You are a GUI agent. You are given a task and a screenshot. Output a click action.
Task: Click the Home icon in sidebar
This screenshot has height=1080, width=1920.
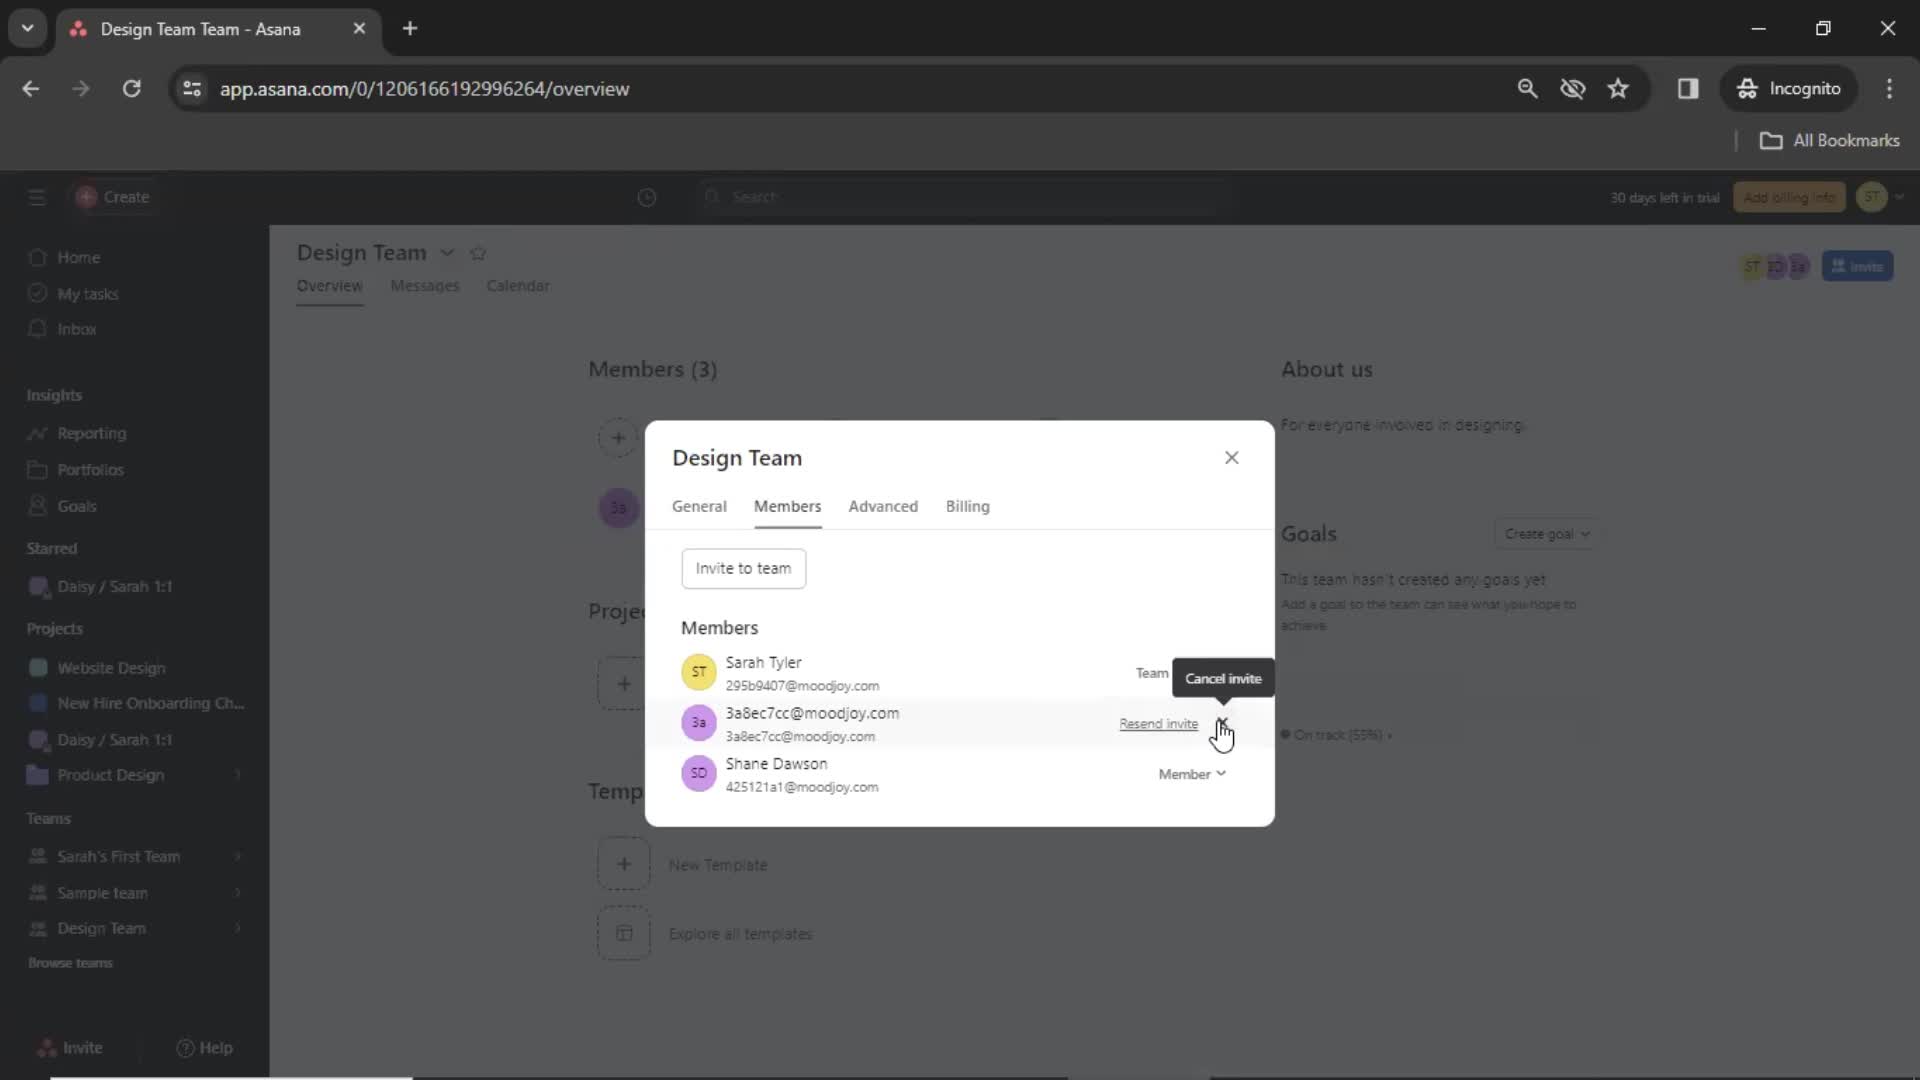click(x=37, y=256)
